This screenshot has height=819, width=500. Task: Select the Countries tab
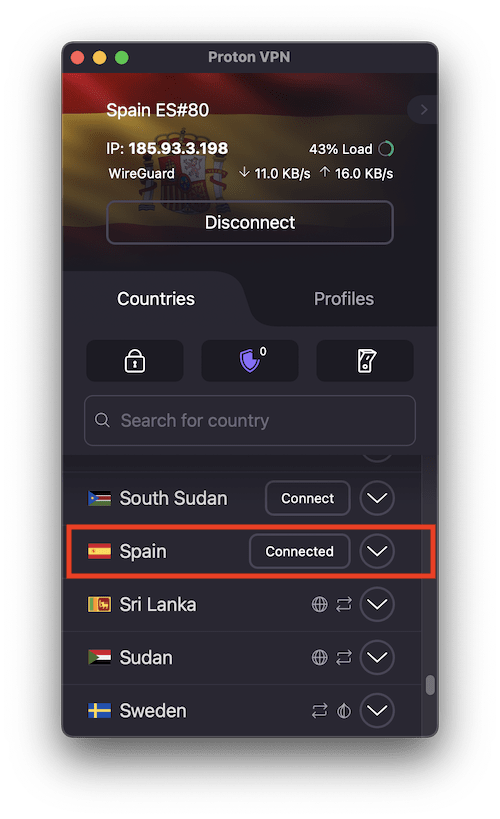pos(156,299)
